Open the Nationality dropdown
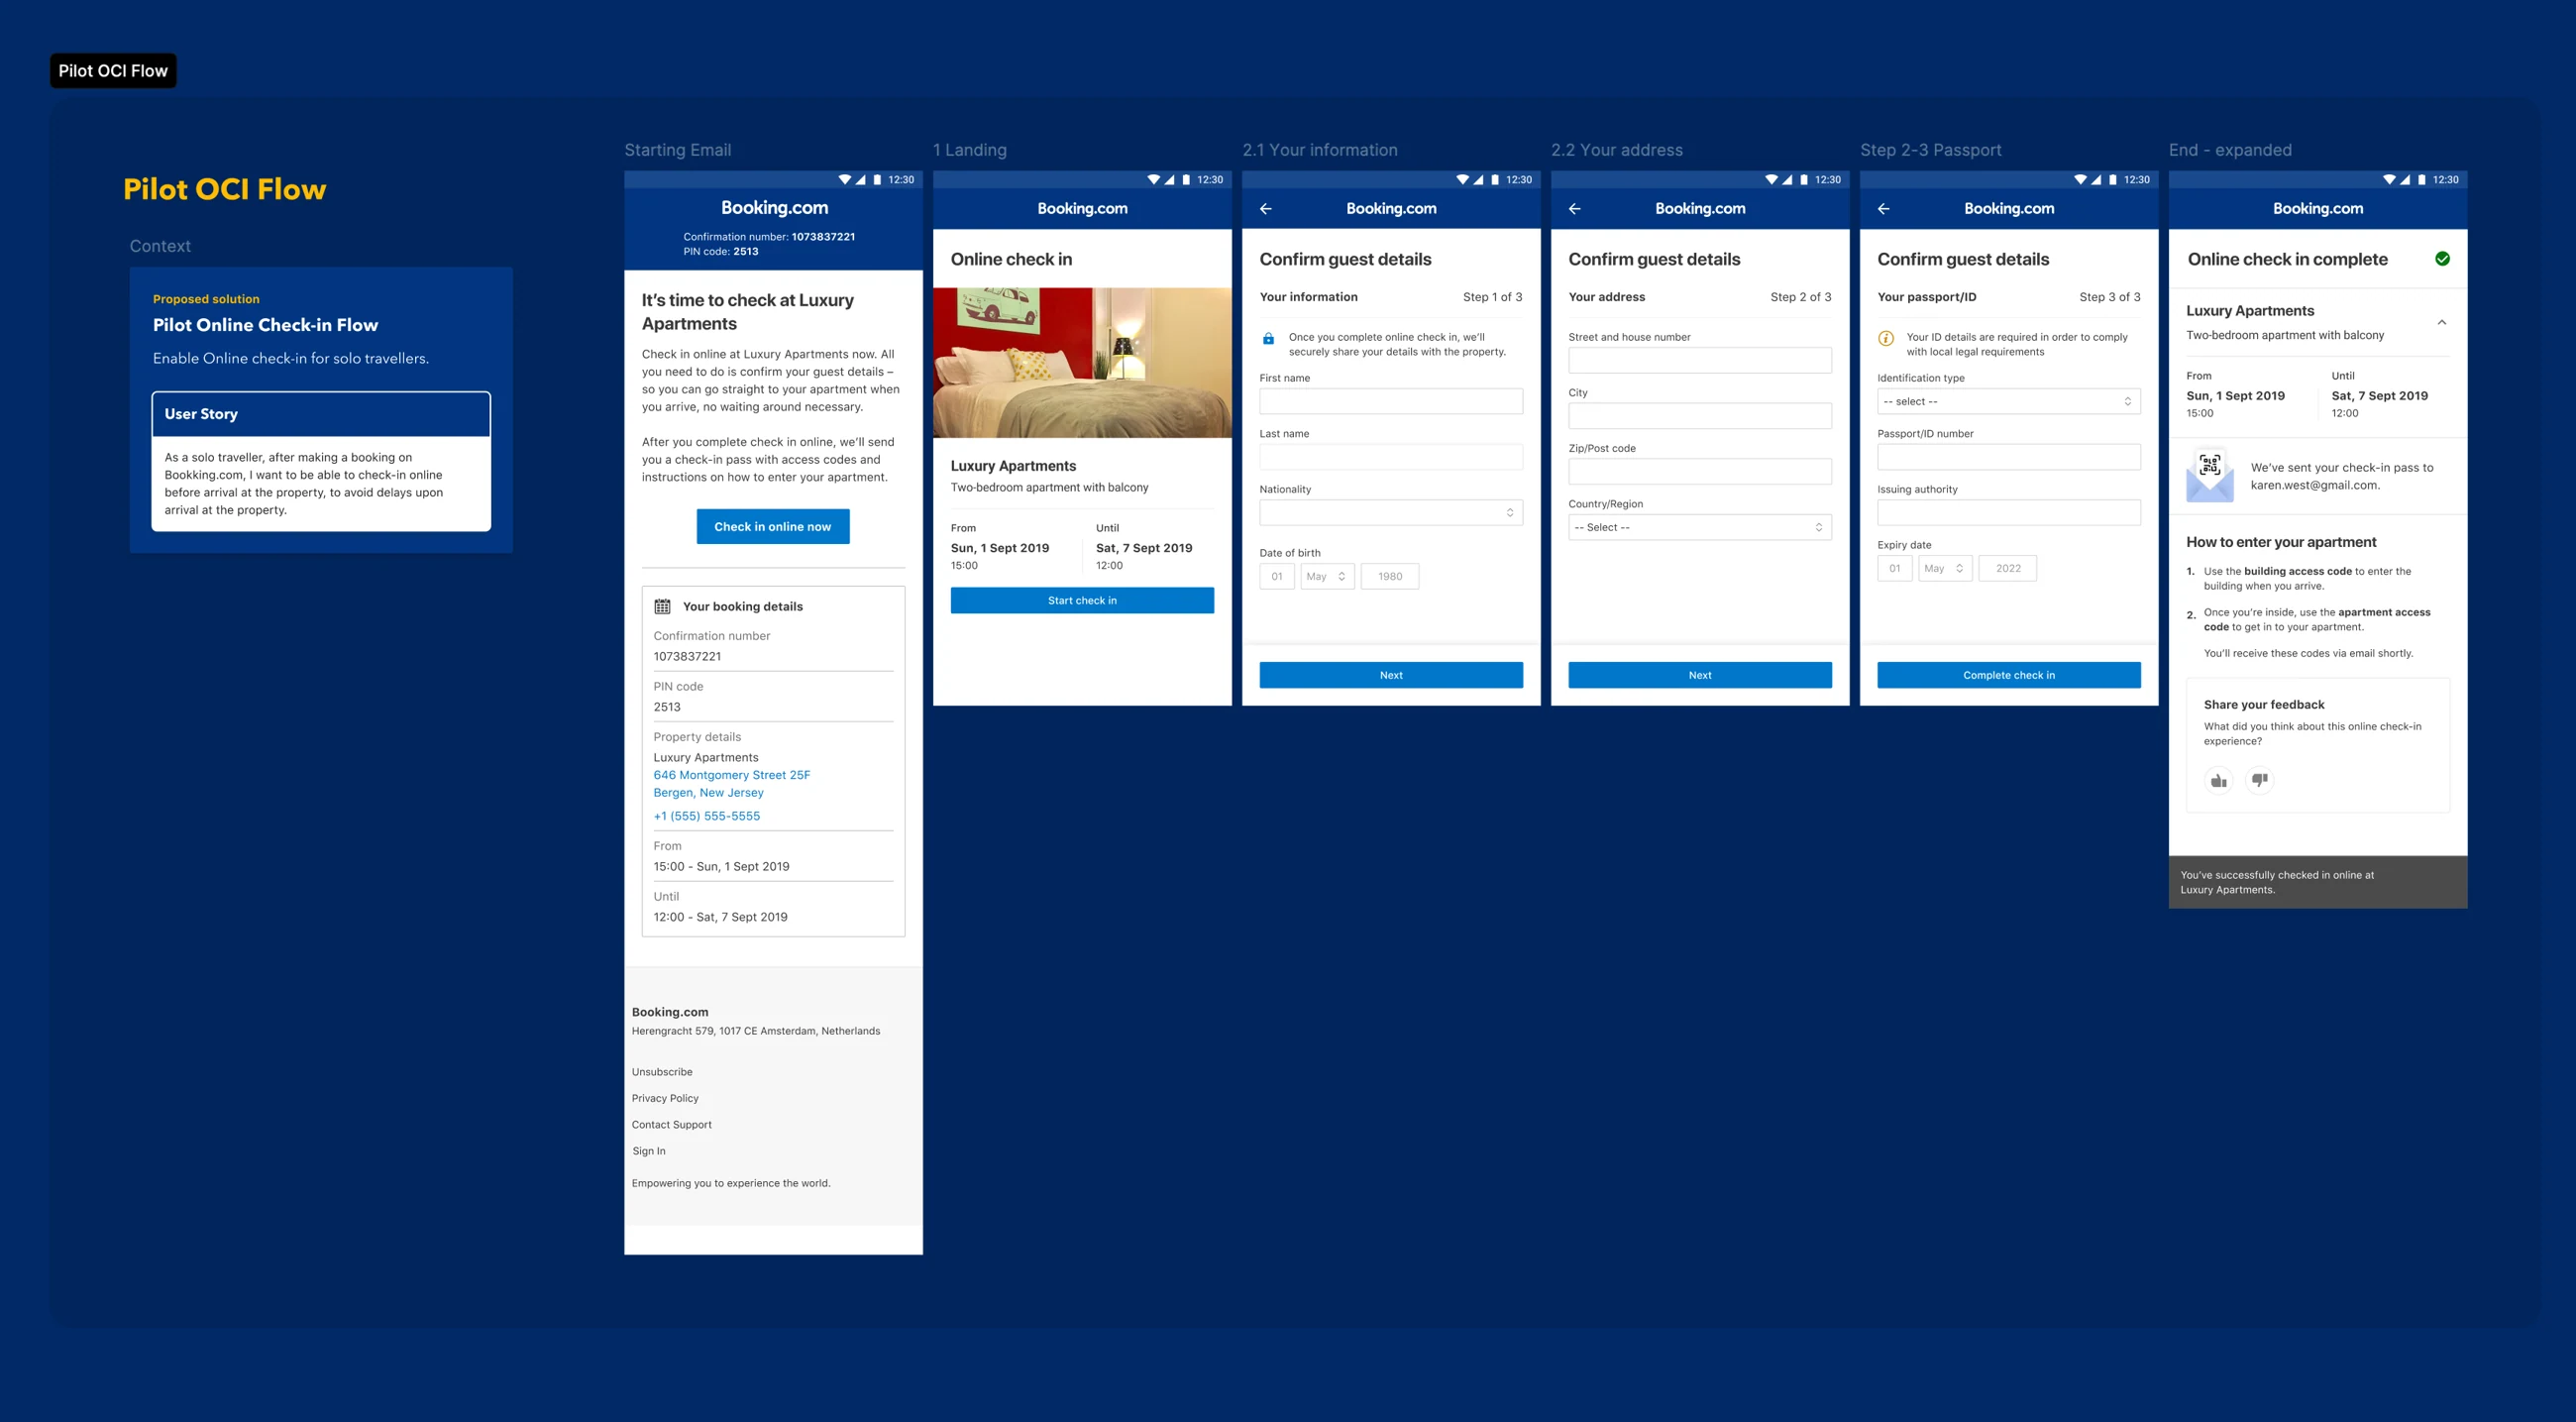The image size is (2576, 1422). pyautogui.click(x=1391, y=513)
